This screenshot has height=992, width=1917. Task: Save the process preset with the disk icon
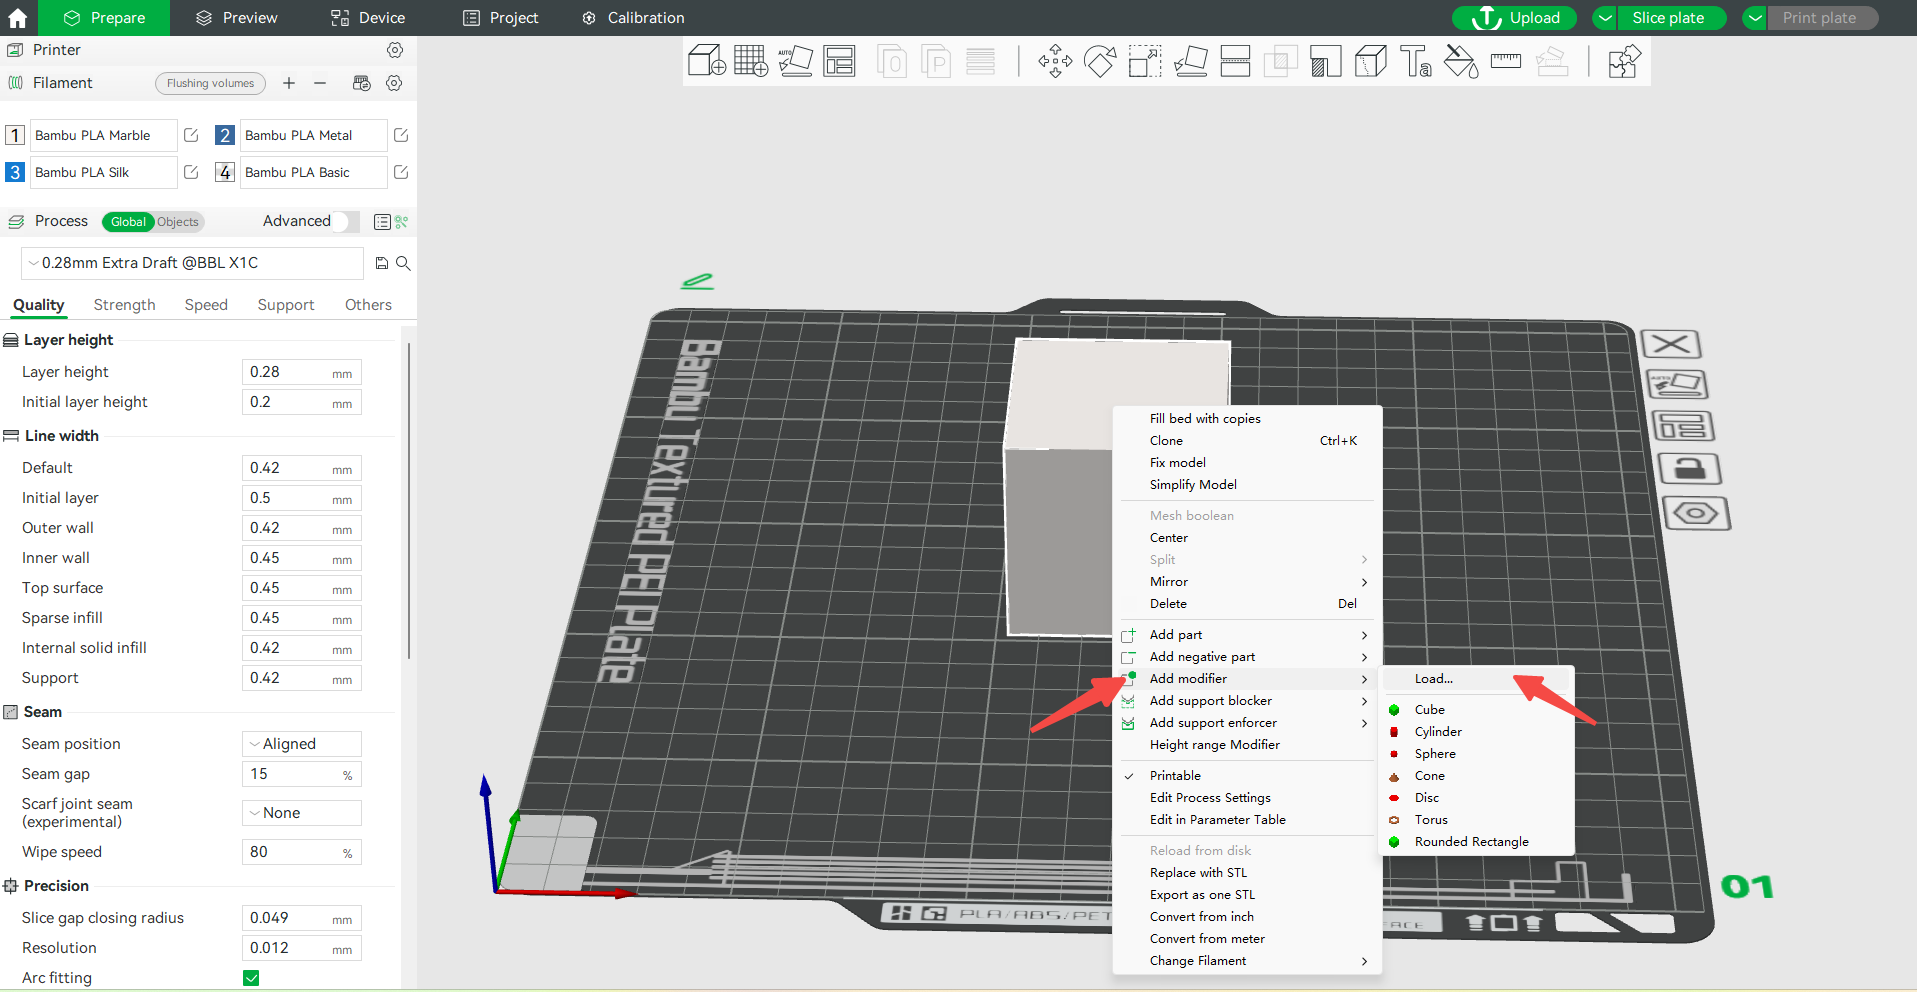click(x=381, y=263)
